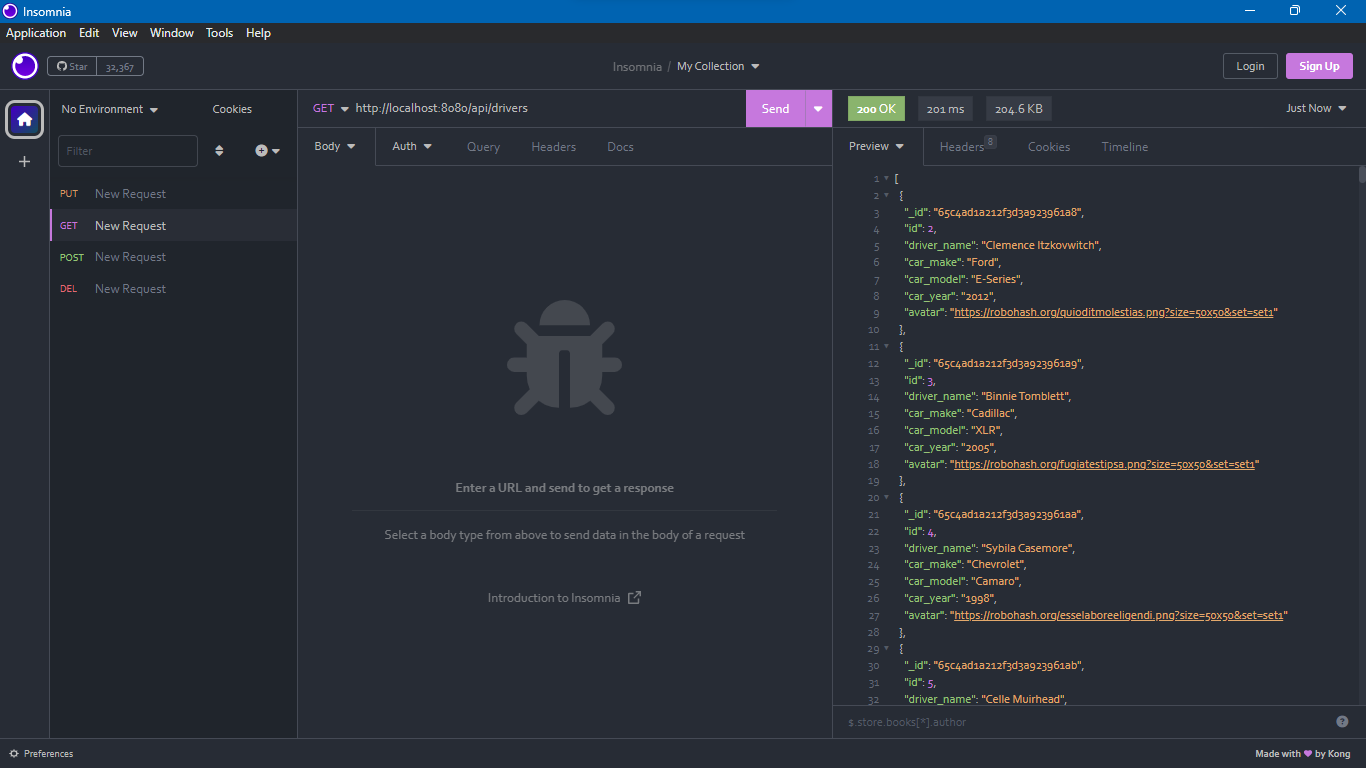
Task: Click the "Clemence Itzkovwitch" driver name value
Action: (1041, 245)
